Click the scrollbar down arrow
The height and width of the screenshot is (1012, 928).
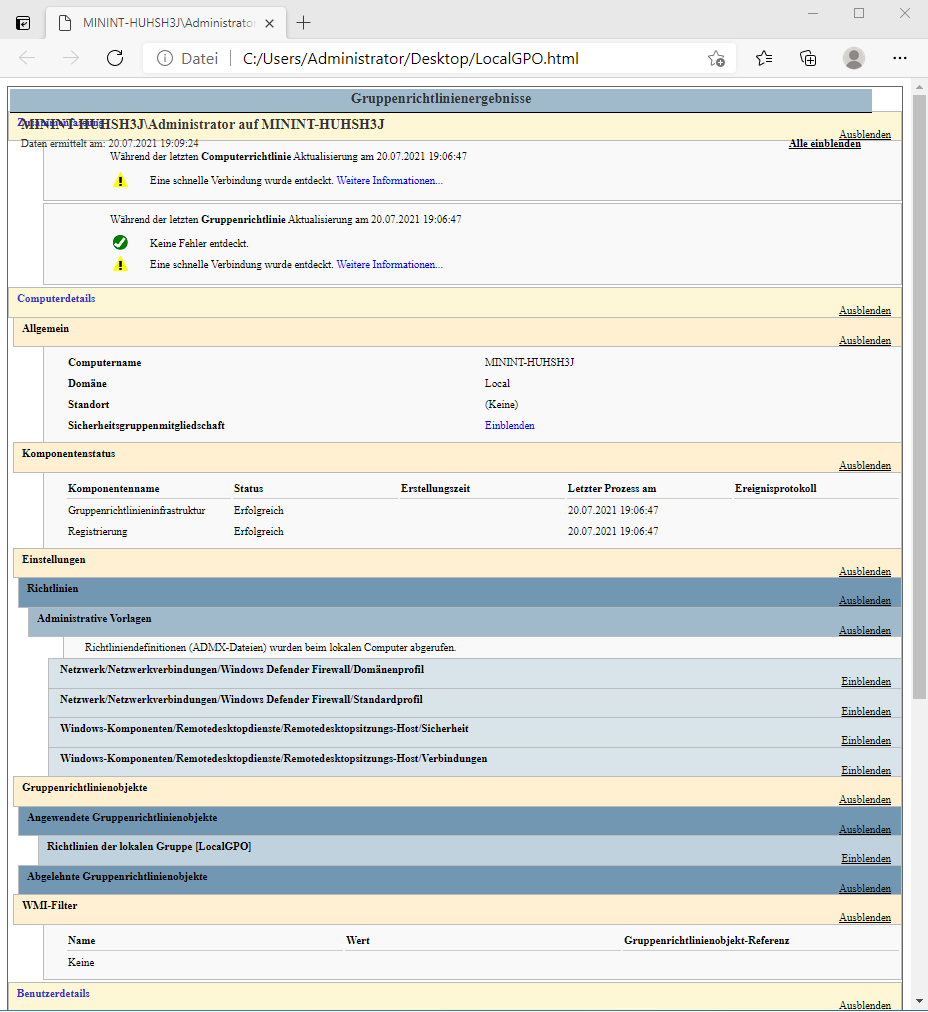click(x=920, y=1002)
